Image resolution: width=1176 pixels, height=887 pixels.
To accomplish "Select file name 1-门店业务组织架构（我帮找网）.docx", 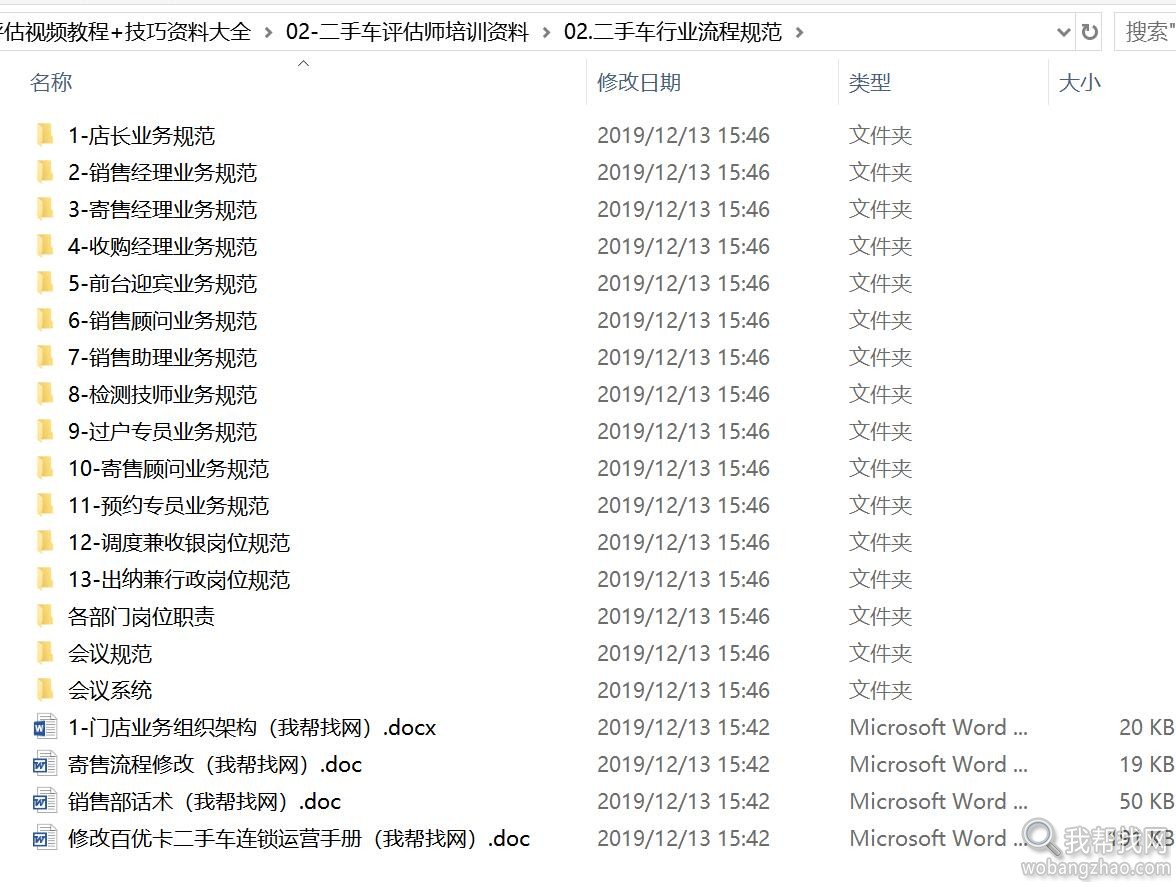I will [252, 727].
